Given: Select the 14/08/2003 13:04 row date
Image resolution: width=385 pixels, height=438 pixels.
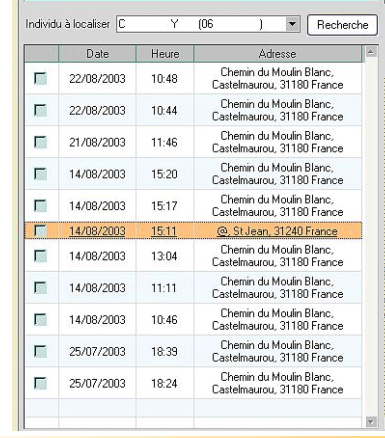Looking at the screenshot, I should click(97, 256).
